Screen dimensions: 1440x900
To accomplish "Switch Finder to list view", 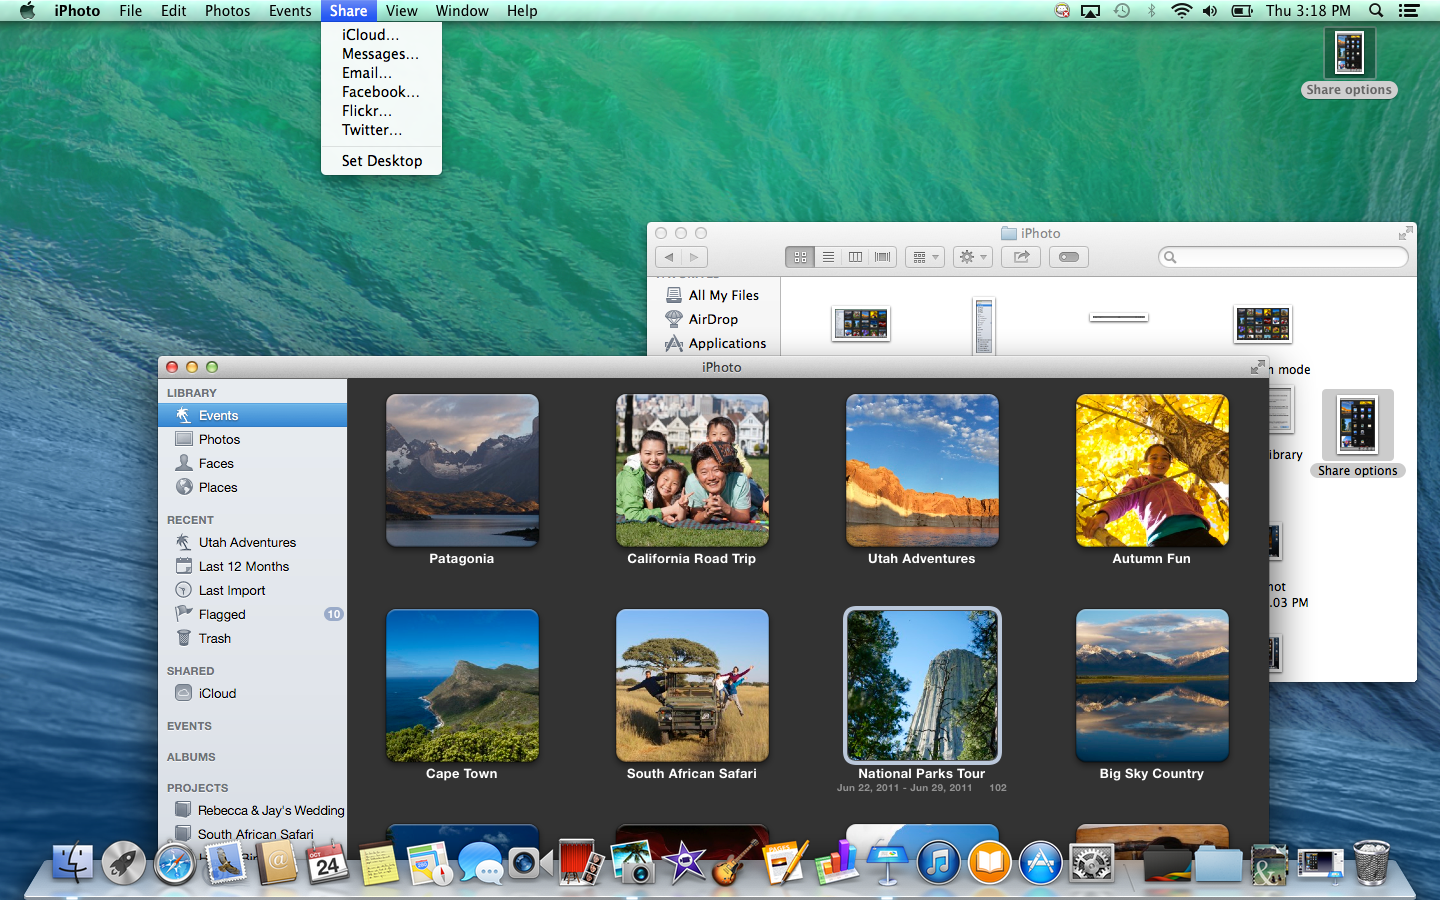I will tap(828, 257).
